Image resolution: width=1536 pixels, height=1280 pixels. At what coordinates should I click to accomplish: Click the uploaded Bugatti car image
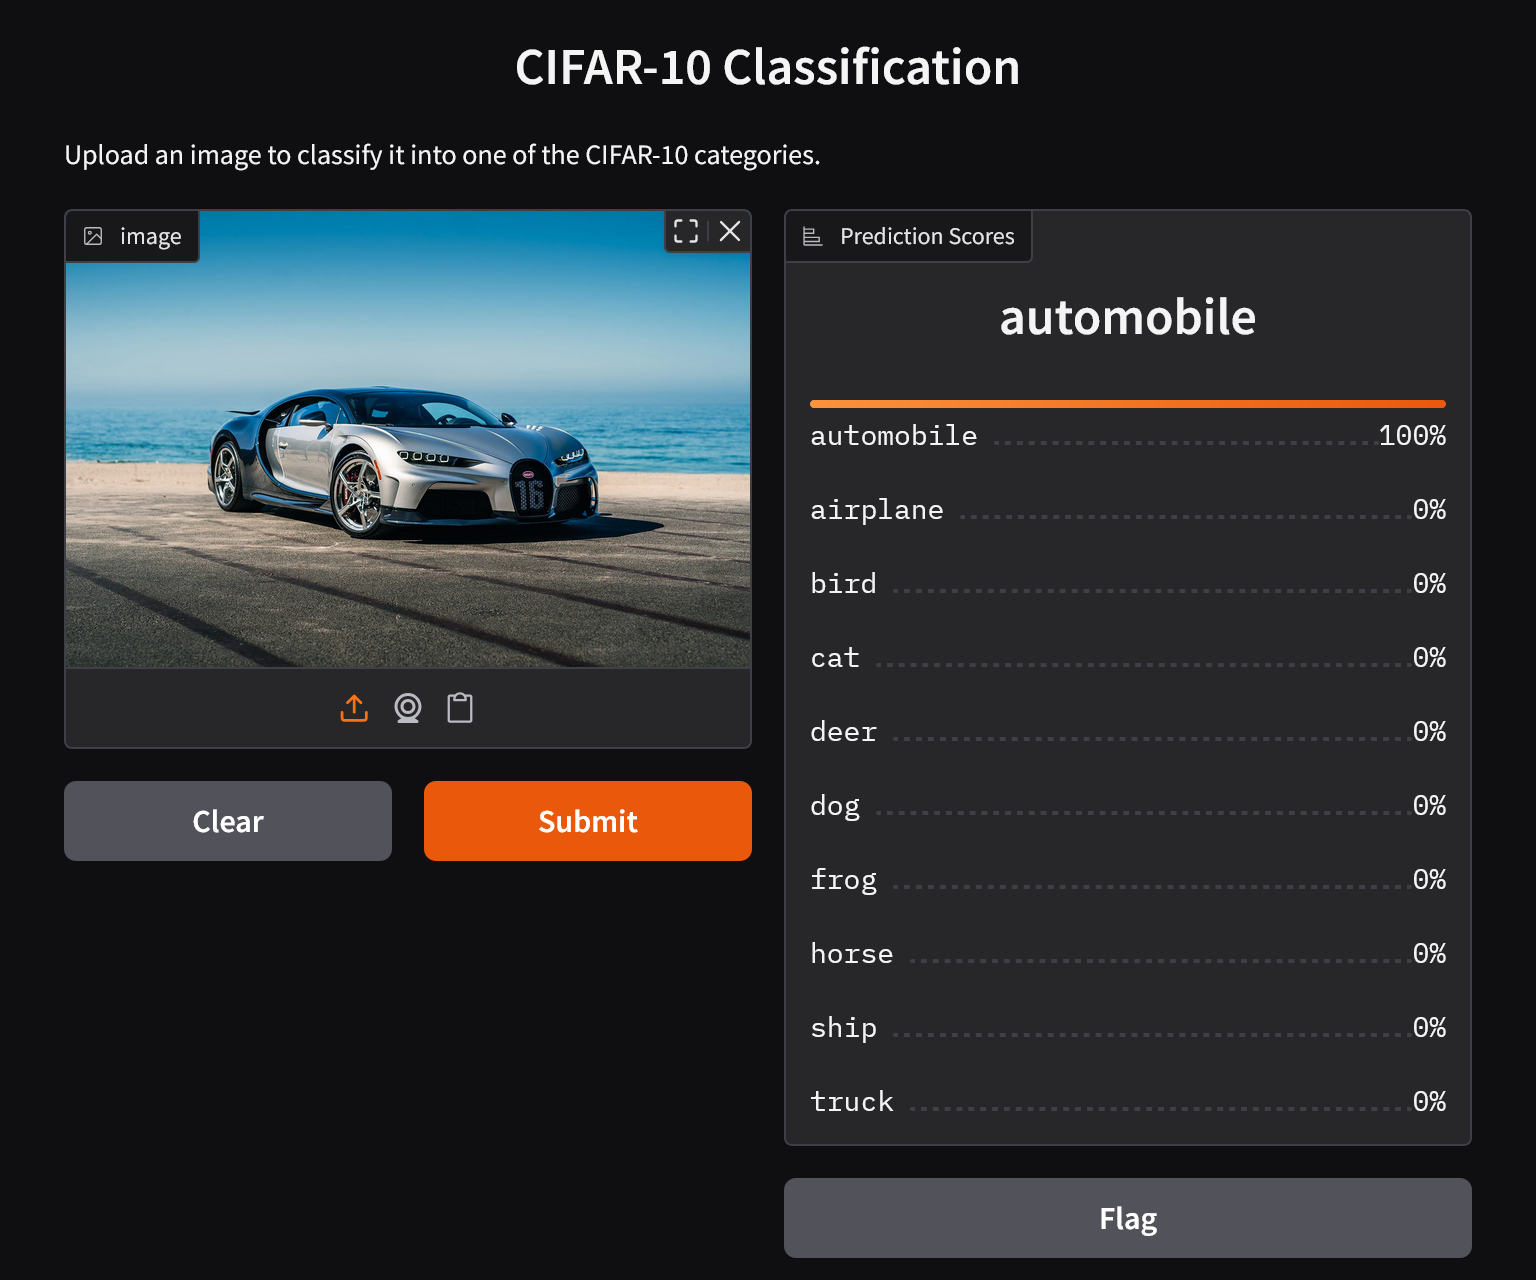pos(407,460)
